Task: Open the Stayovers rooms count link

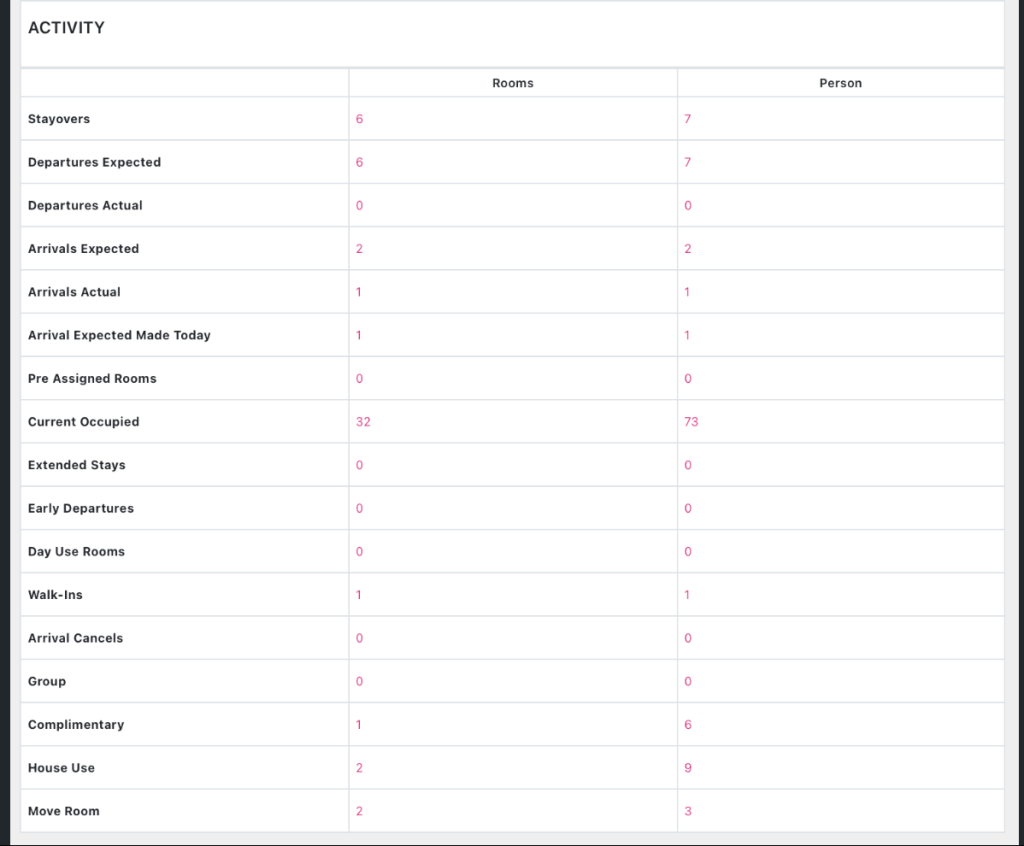Action: (x=359, y=119)
